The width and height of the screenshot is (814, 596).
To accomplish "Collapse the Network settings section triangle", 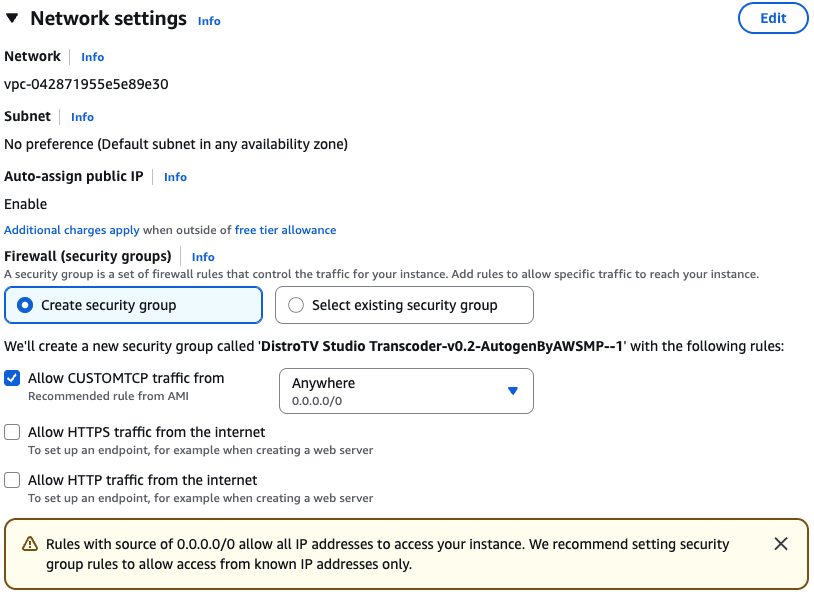I will pyautogui.click(x=13, y=19).
